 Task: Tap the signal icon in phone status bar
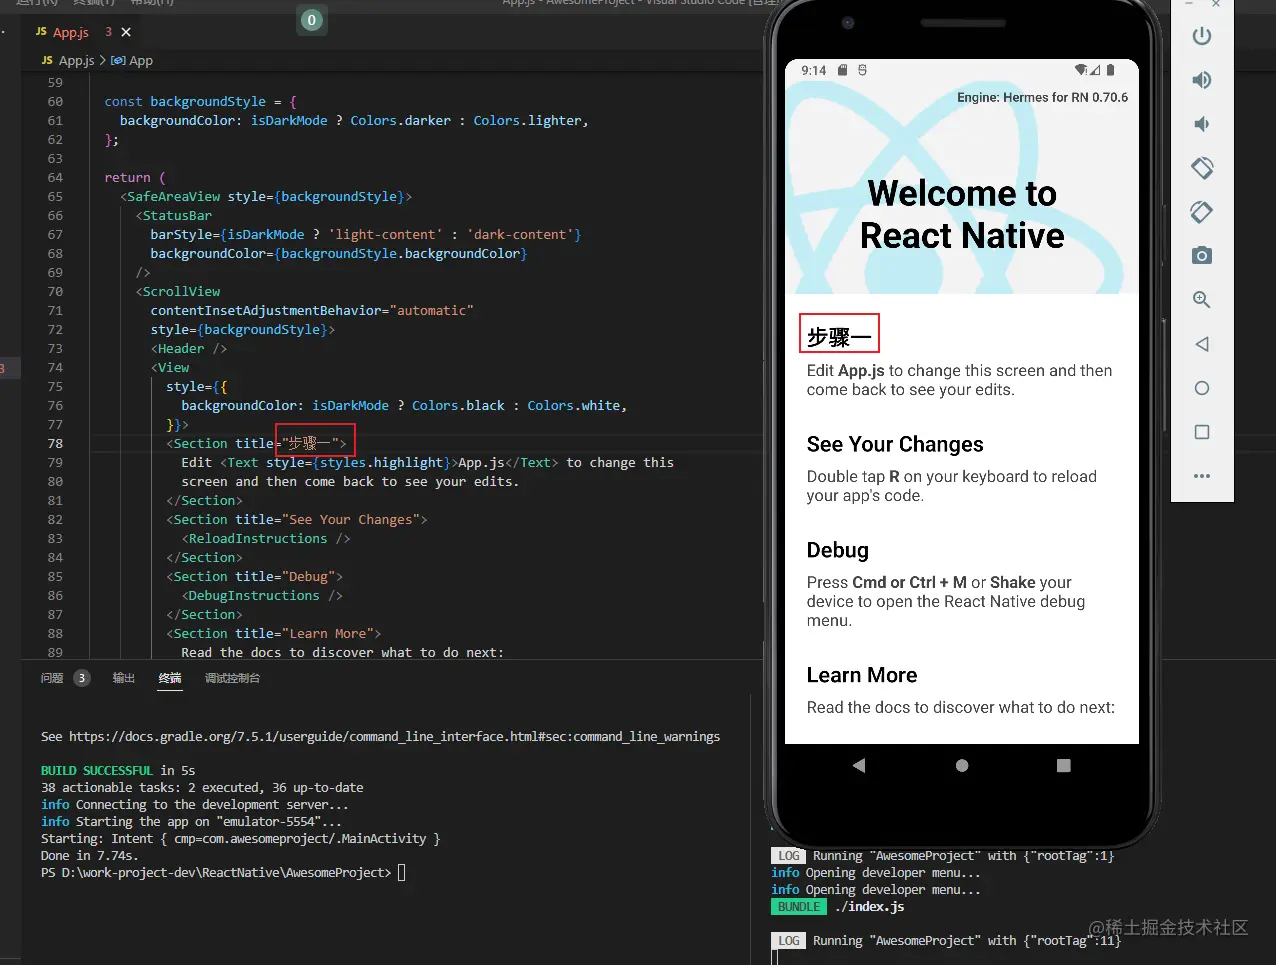1095,70
